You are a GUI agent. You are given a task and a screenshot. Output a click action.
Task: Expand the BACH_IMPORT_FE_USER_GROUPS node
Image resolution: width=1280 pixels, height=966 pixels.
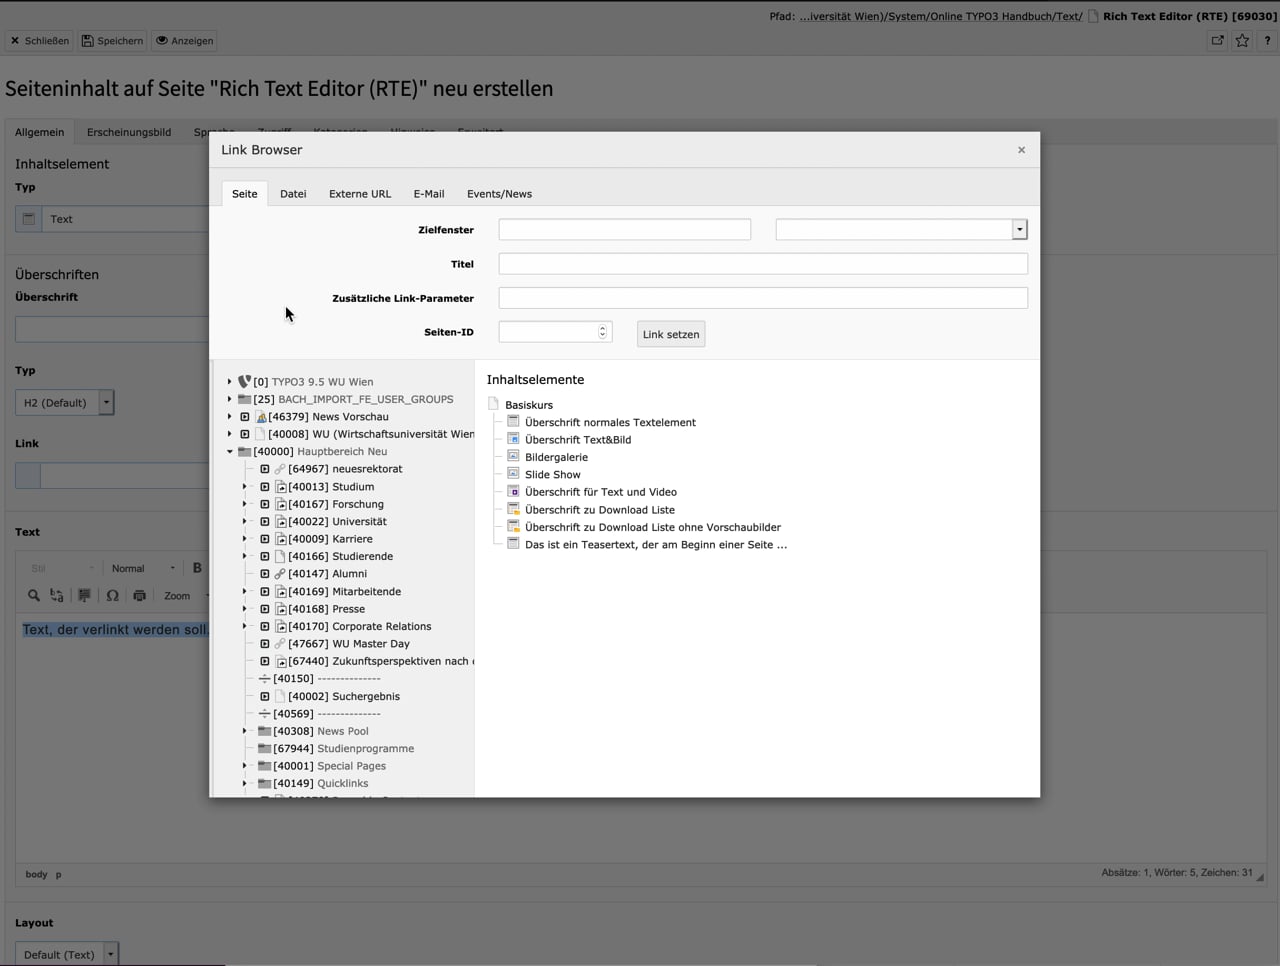point(230,399)
